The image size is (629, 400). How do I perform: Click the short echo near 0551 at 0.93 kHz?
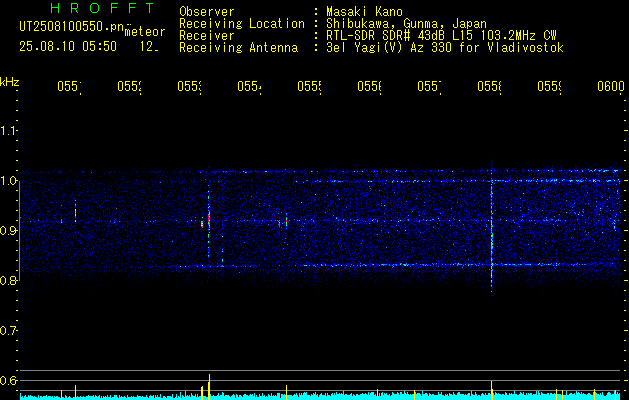[75, 211]
